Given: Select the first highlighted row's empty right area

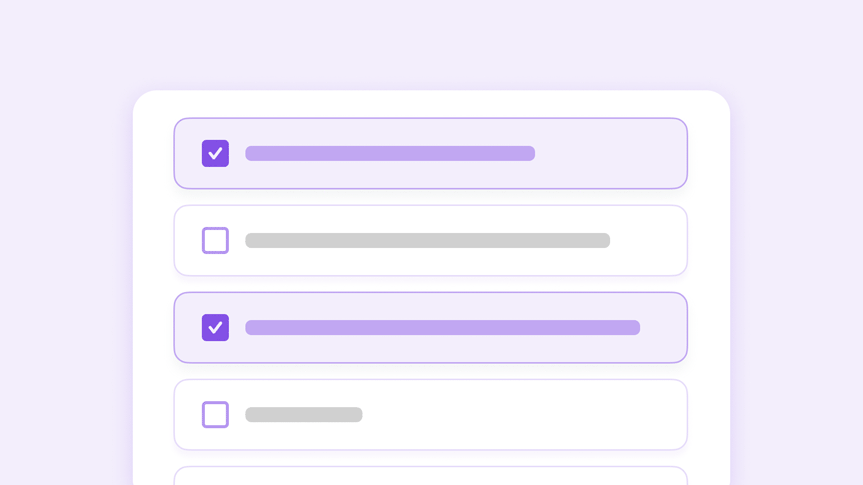Looking at the screenshot, I should tap(610, 153).
